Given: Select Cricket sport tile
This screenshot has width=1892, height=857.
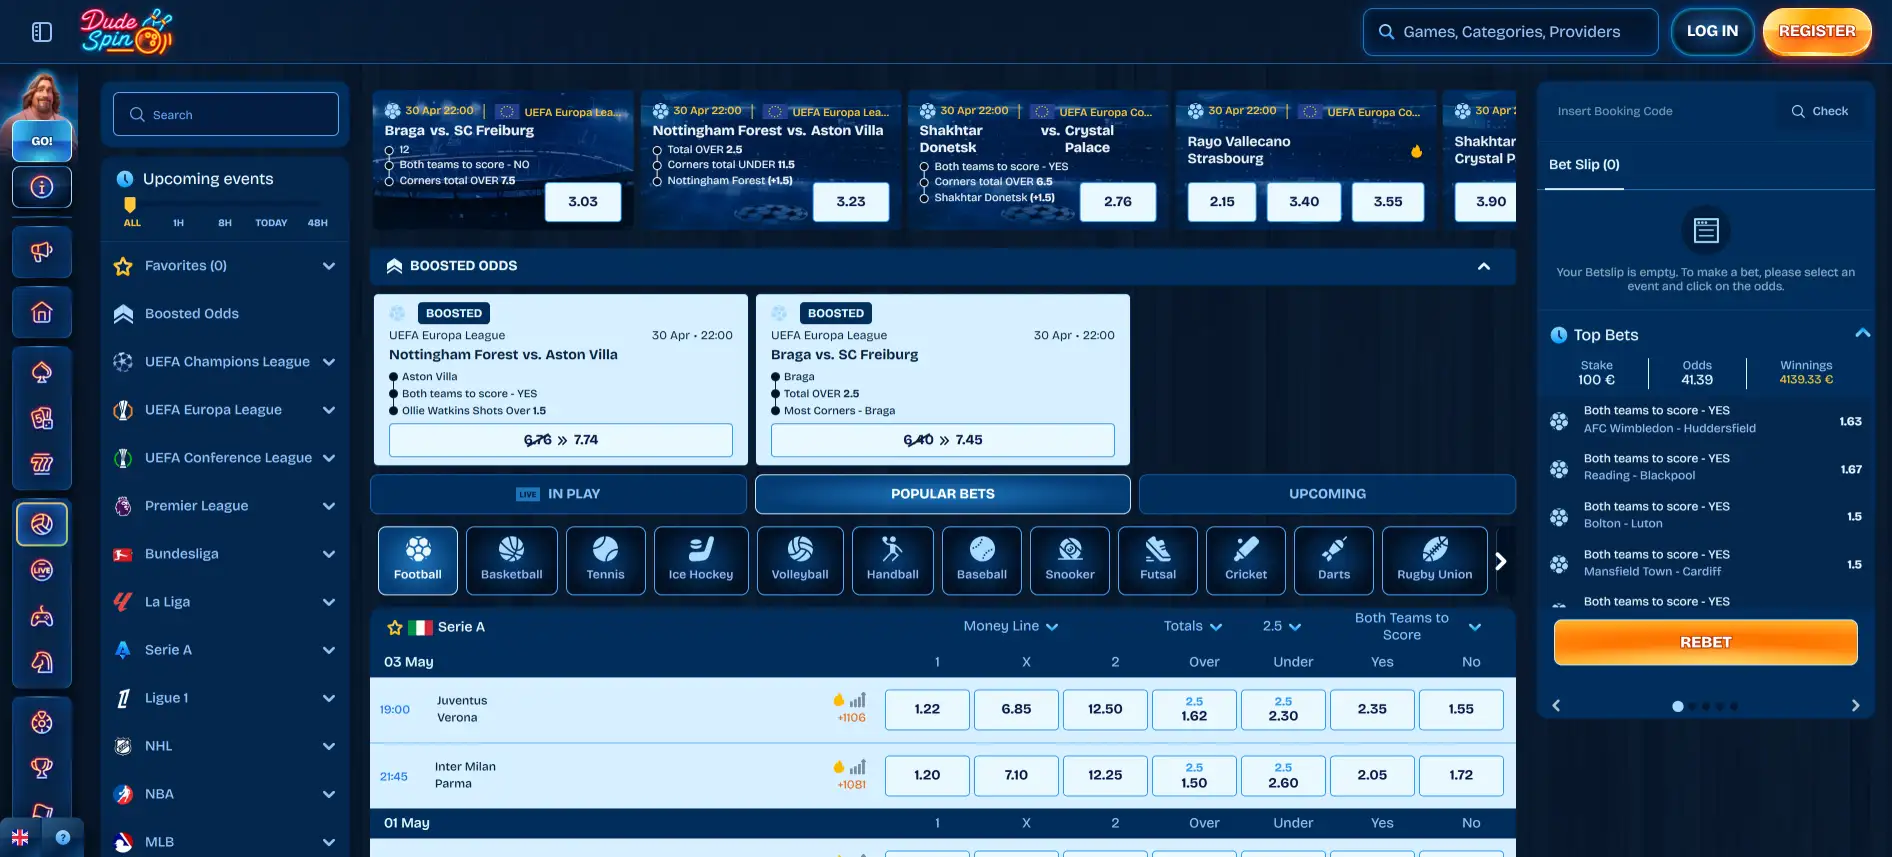Looking at the screenshot, I should pos(1246,561).
